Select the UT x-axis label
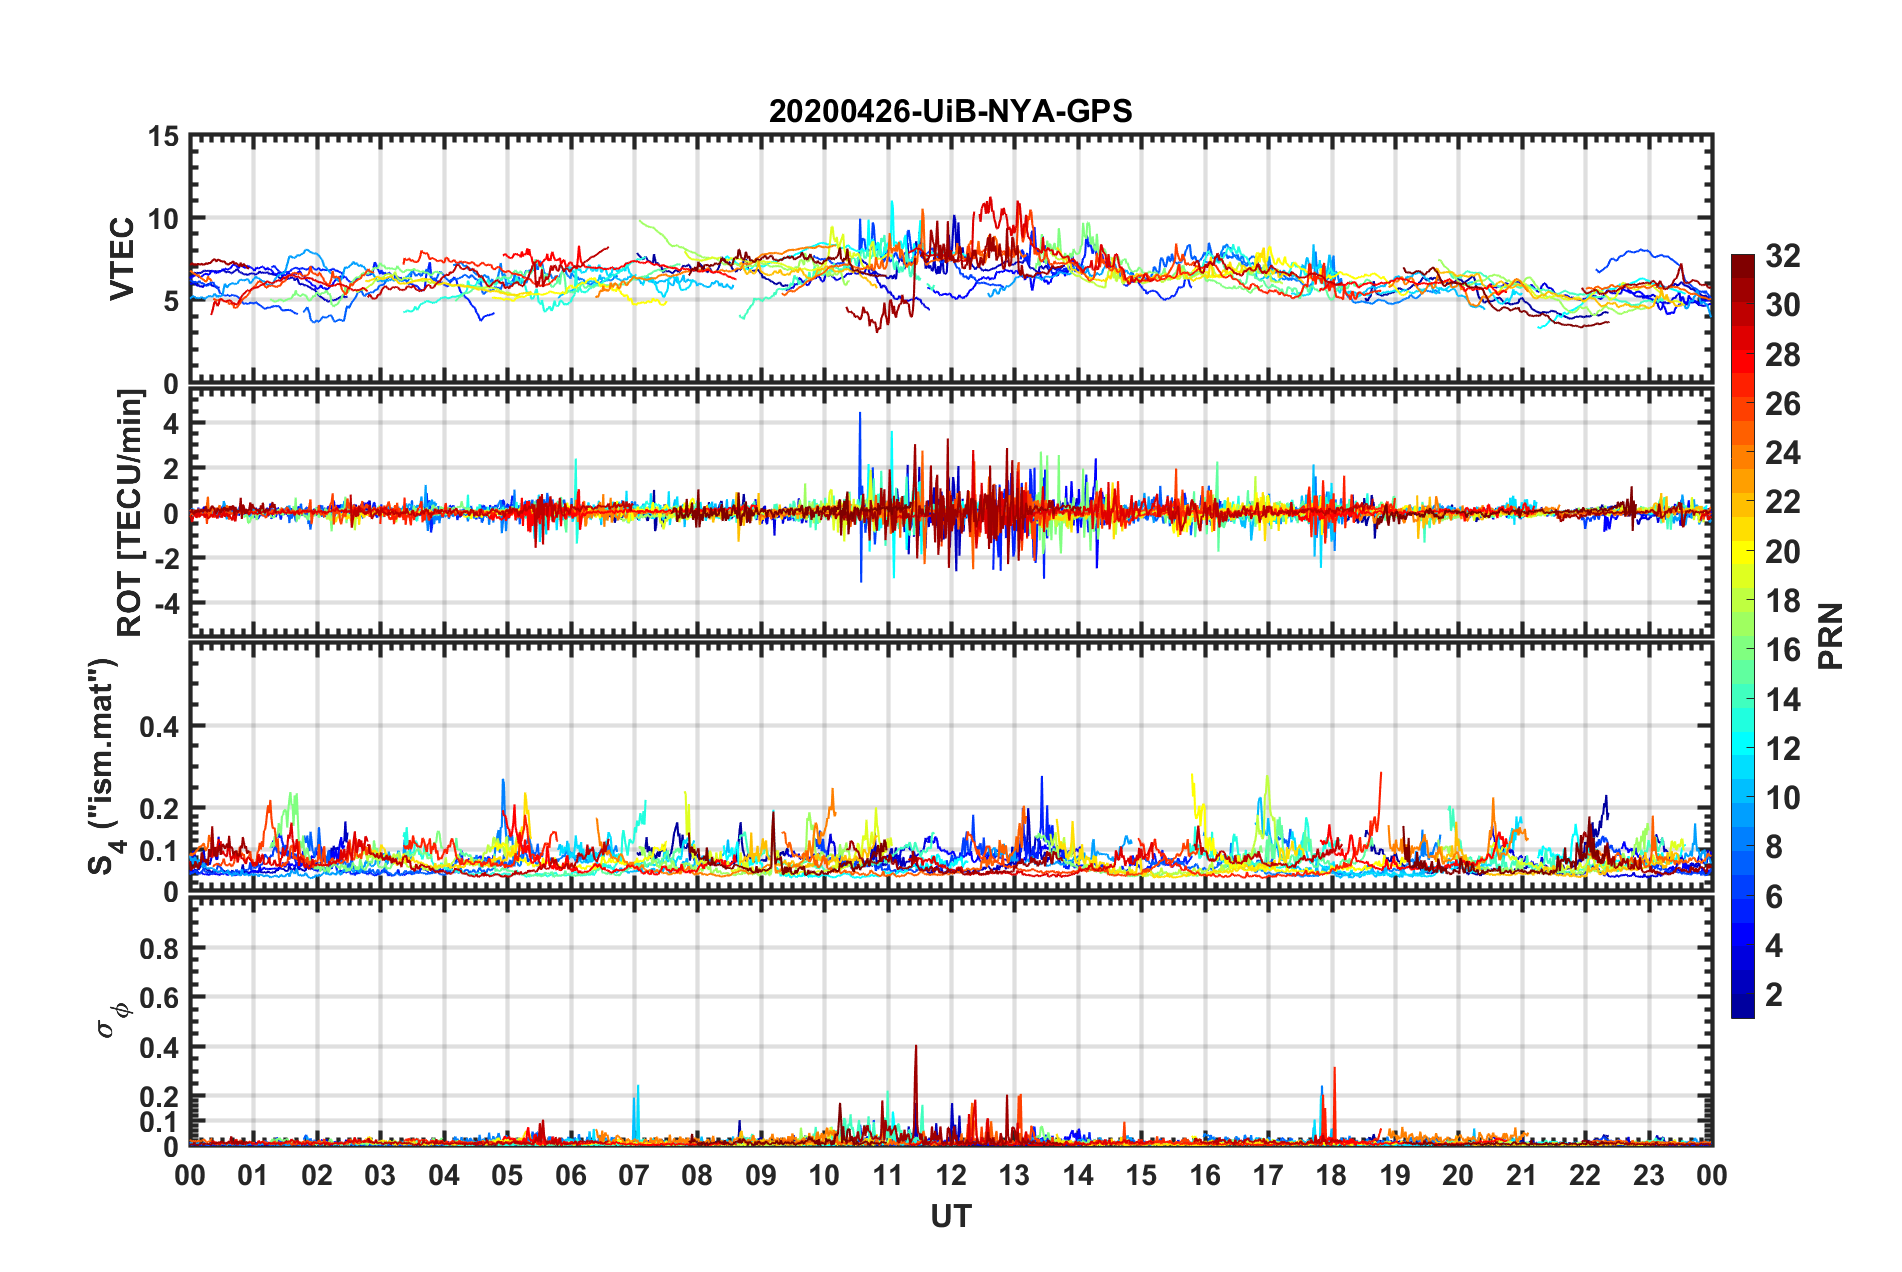The height and width of the screenshot is (1272, 1902). pos(950,1216)
